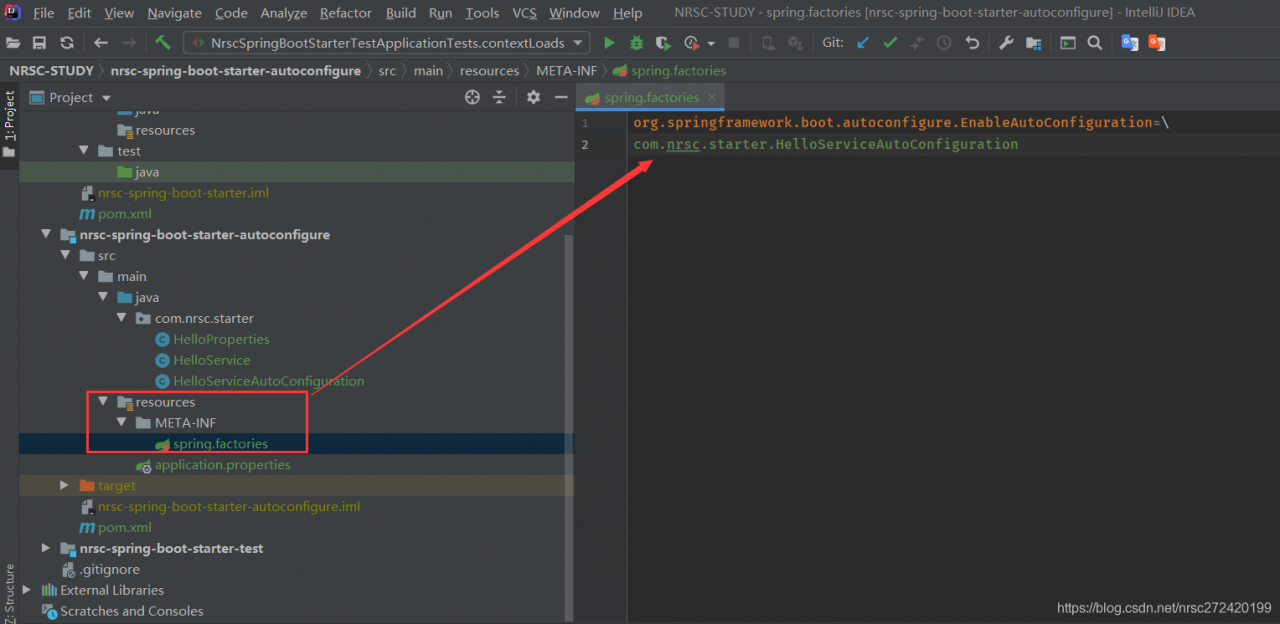1280x624 pixels.
Task: Click the META-INF breadcrumb
Action: tap(567, 71)
